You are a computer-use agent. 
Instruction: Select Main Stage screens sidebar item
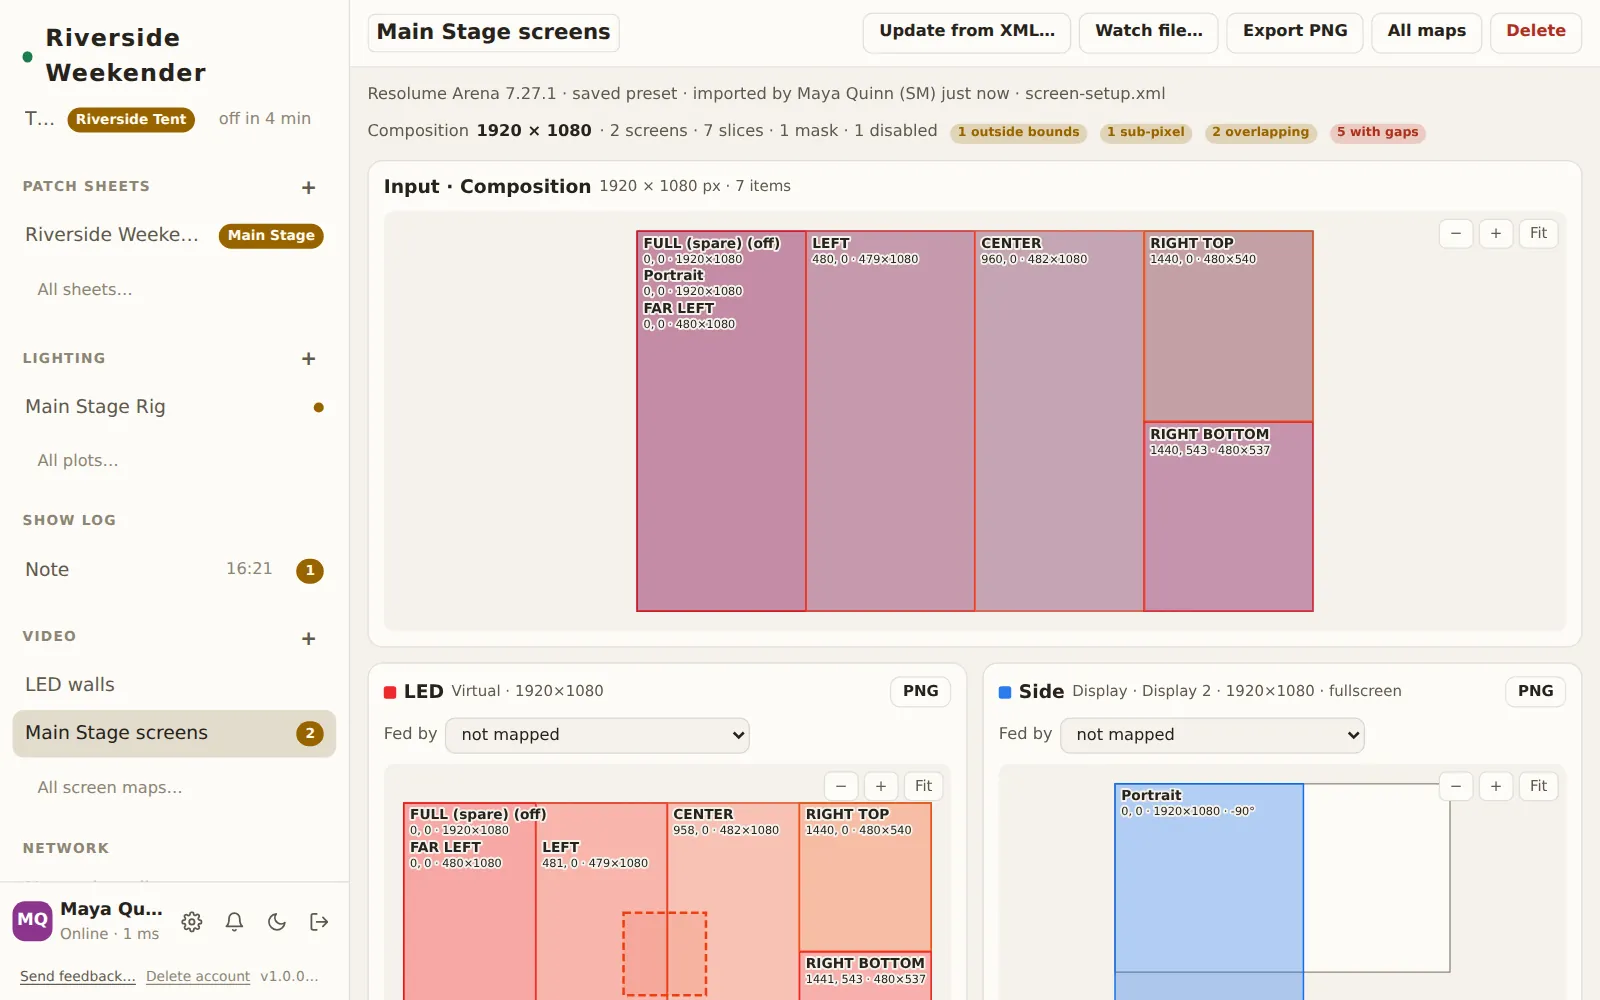pyautogui.click(x=174, y=733)
